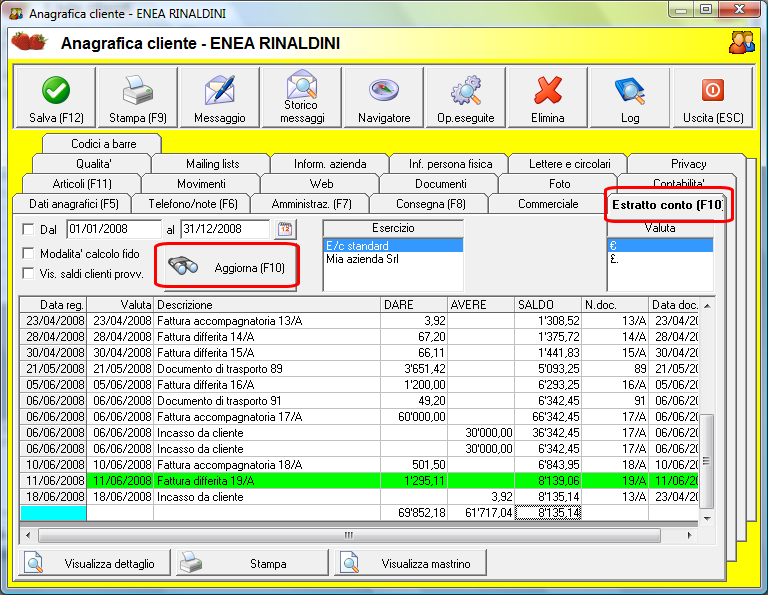
Task: Click the Elimina red X button
Action: [x=548, y=98]
